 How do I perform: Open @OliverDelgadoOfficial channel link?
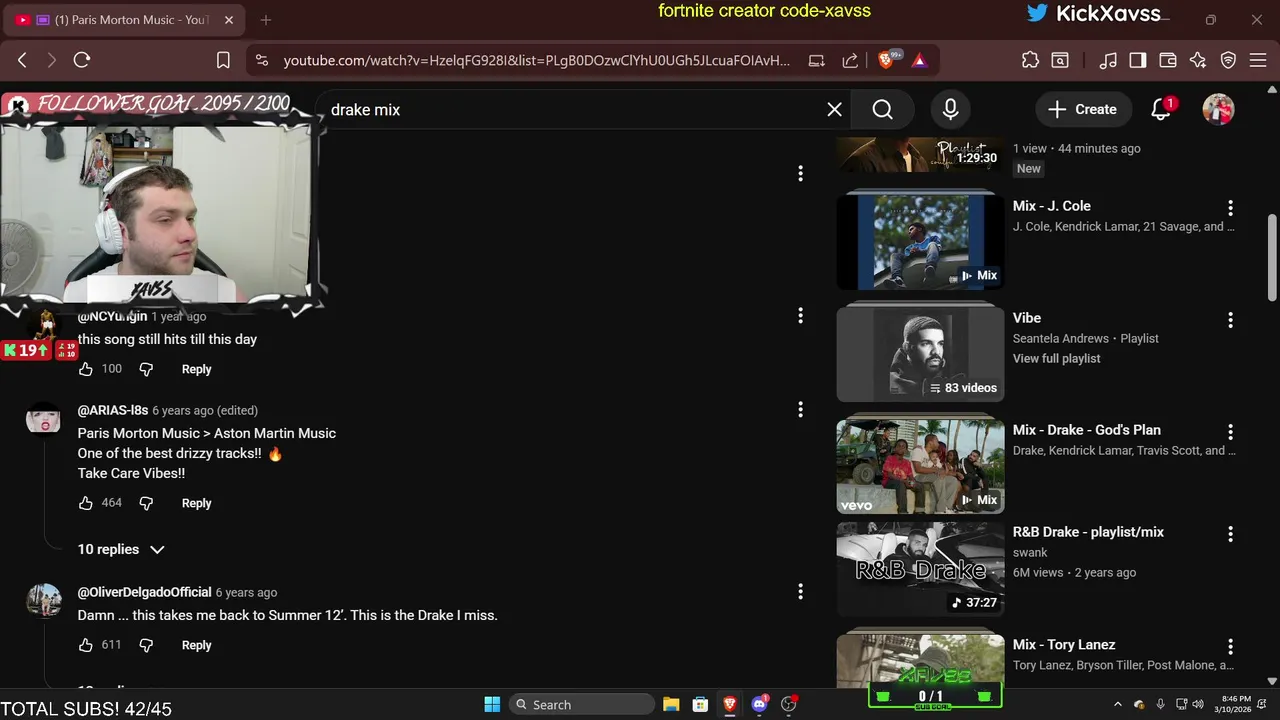point(145,592)
